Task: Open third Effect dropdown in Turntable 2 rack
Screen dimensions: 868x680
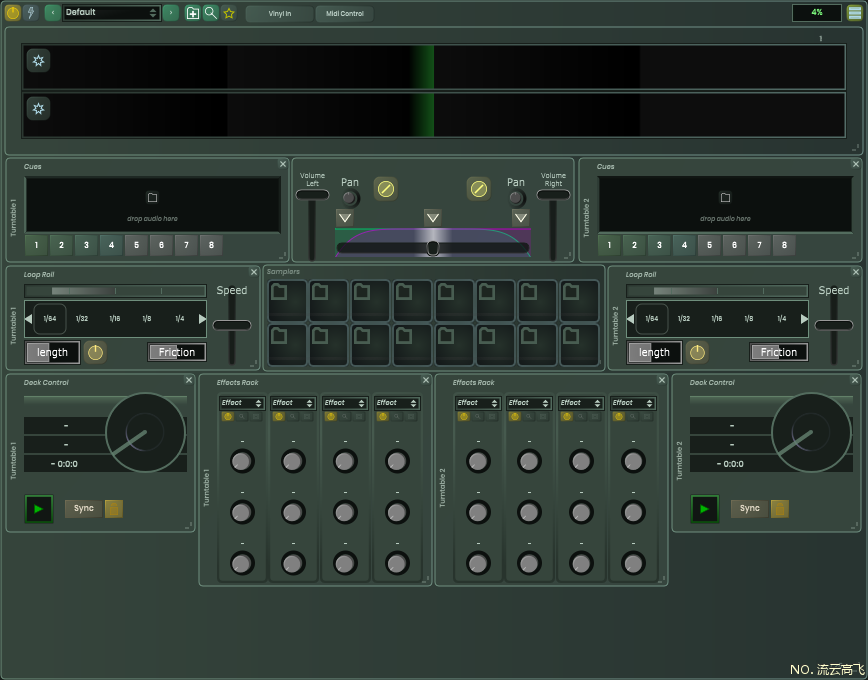Action: point(581,403)
